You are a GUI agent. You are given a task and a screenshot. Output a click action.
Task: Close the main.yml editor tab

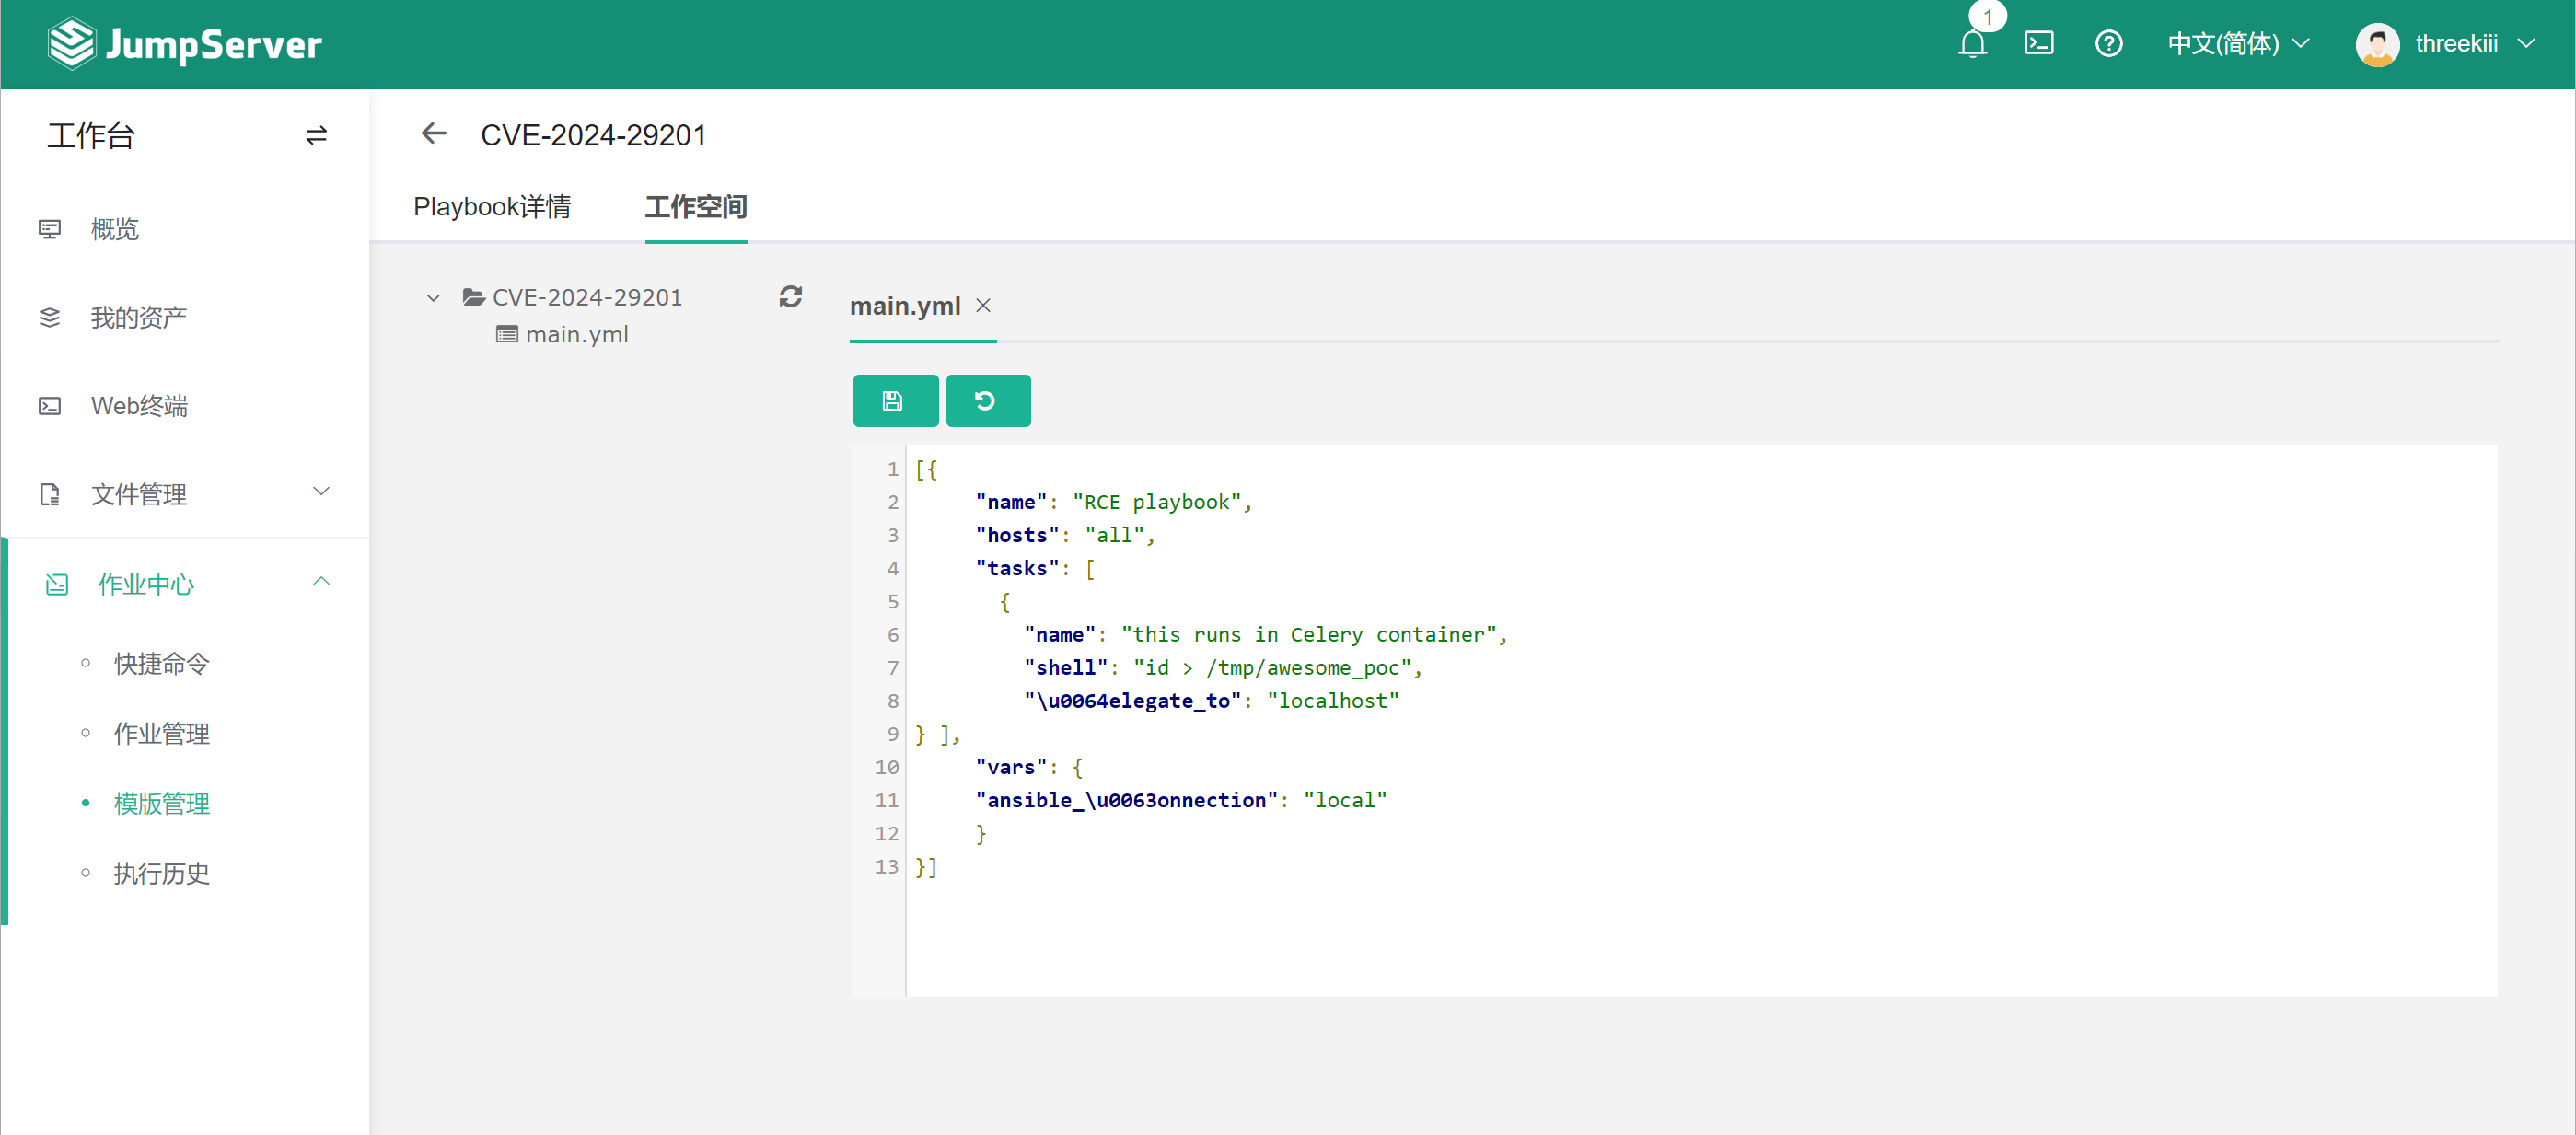click(x=983, y=305)
